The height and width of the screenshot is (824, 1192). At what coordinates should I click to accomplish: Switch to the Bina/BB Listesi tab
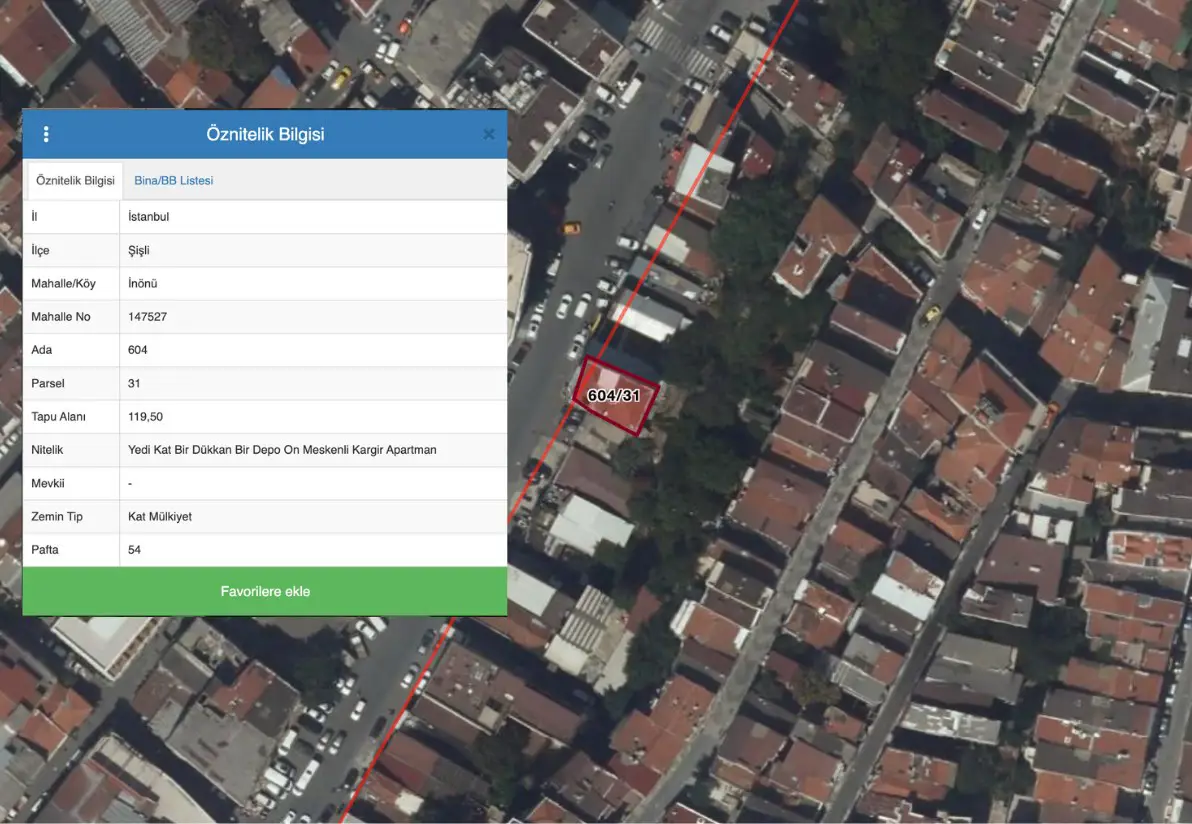click(173, 180)
